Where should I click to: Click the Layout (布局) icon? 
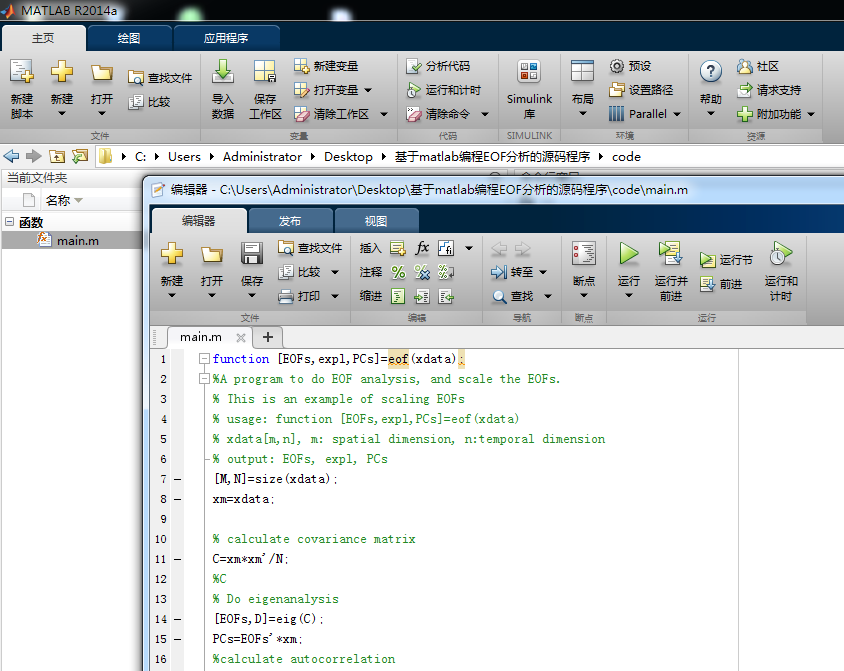click(x=582, y=72)
